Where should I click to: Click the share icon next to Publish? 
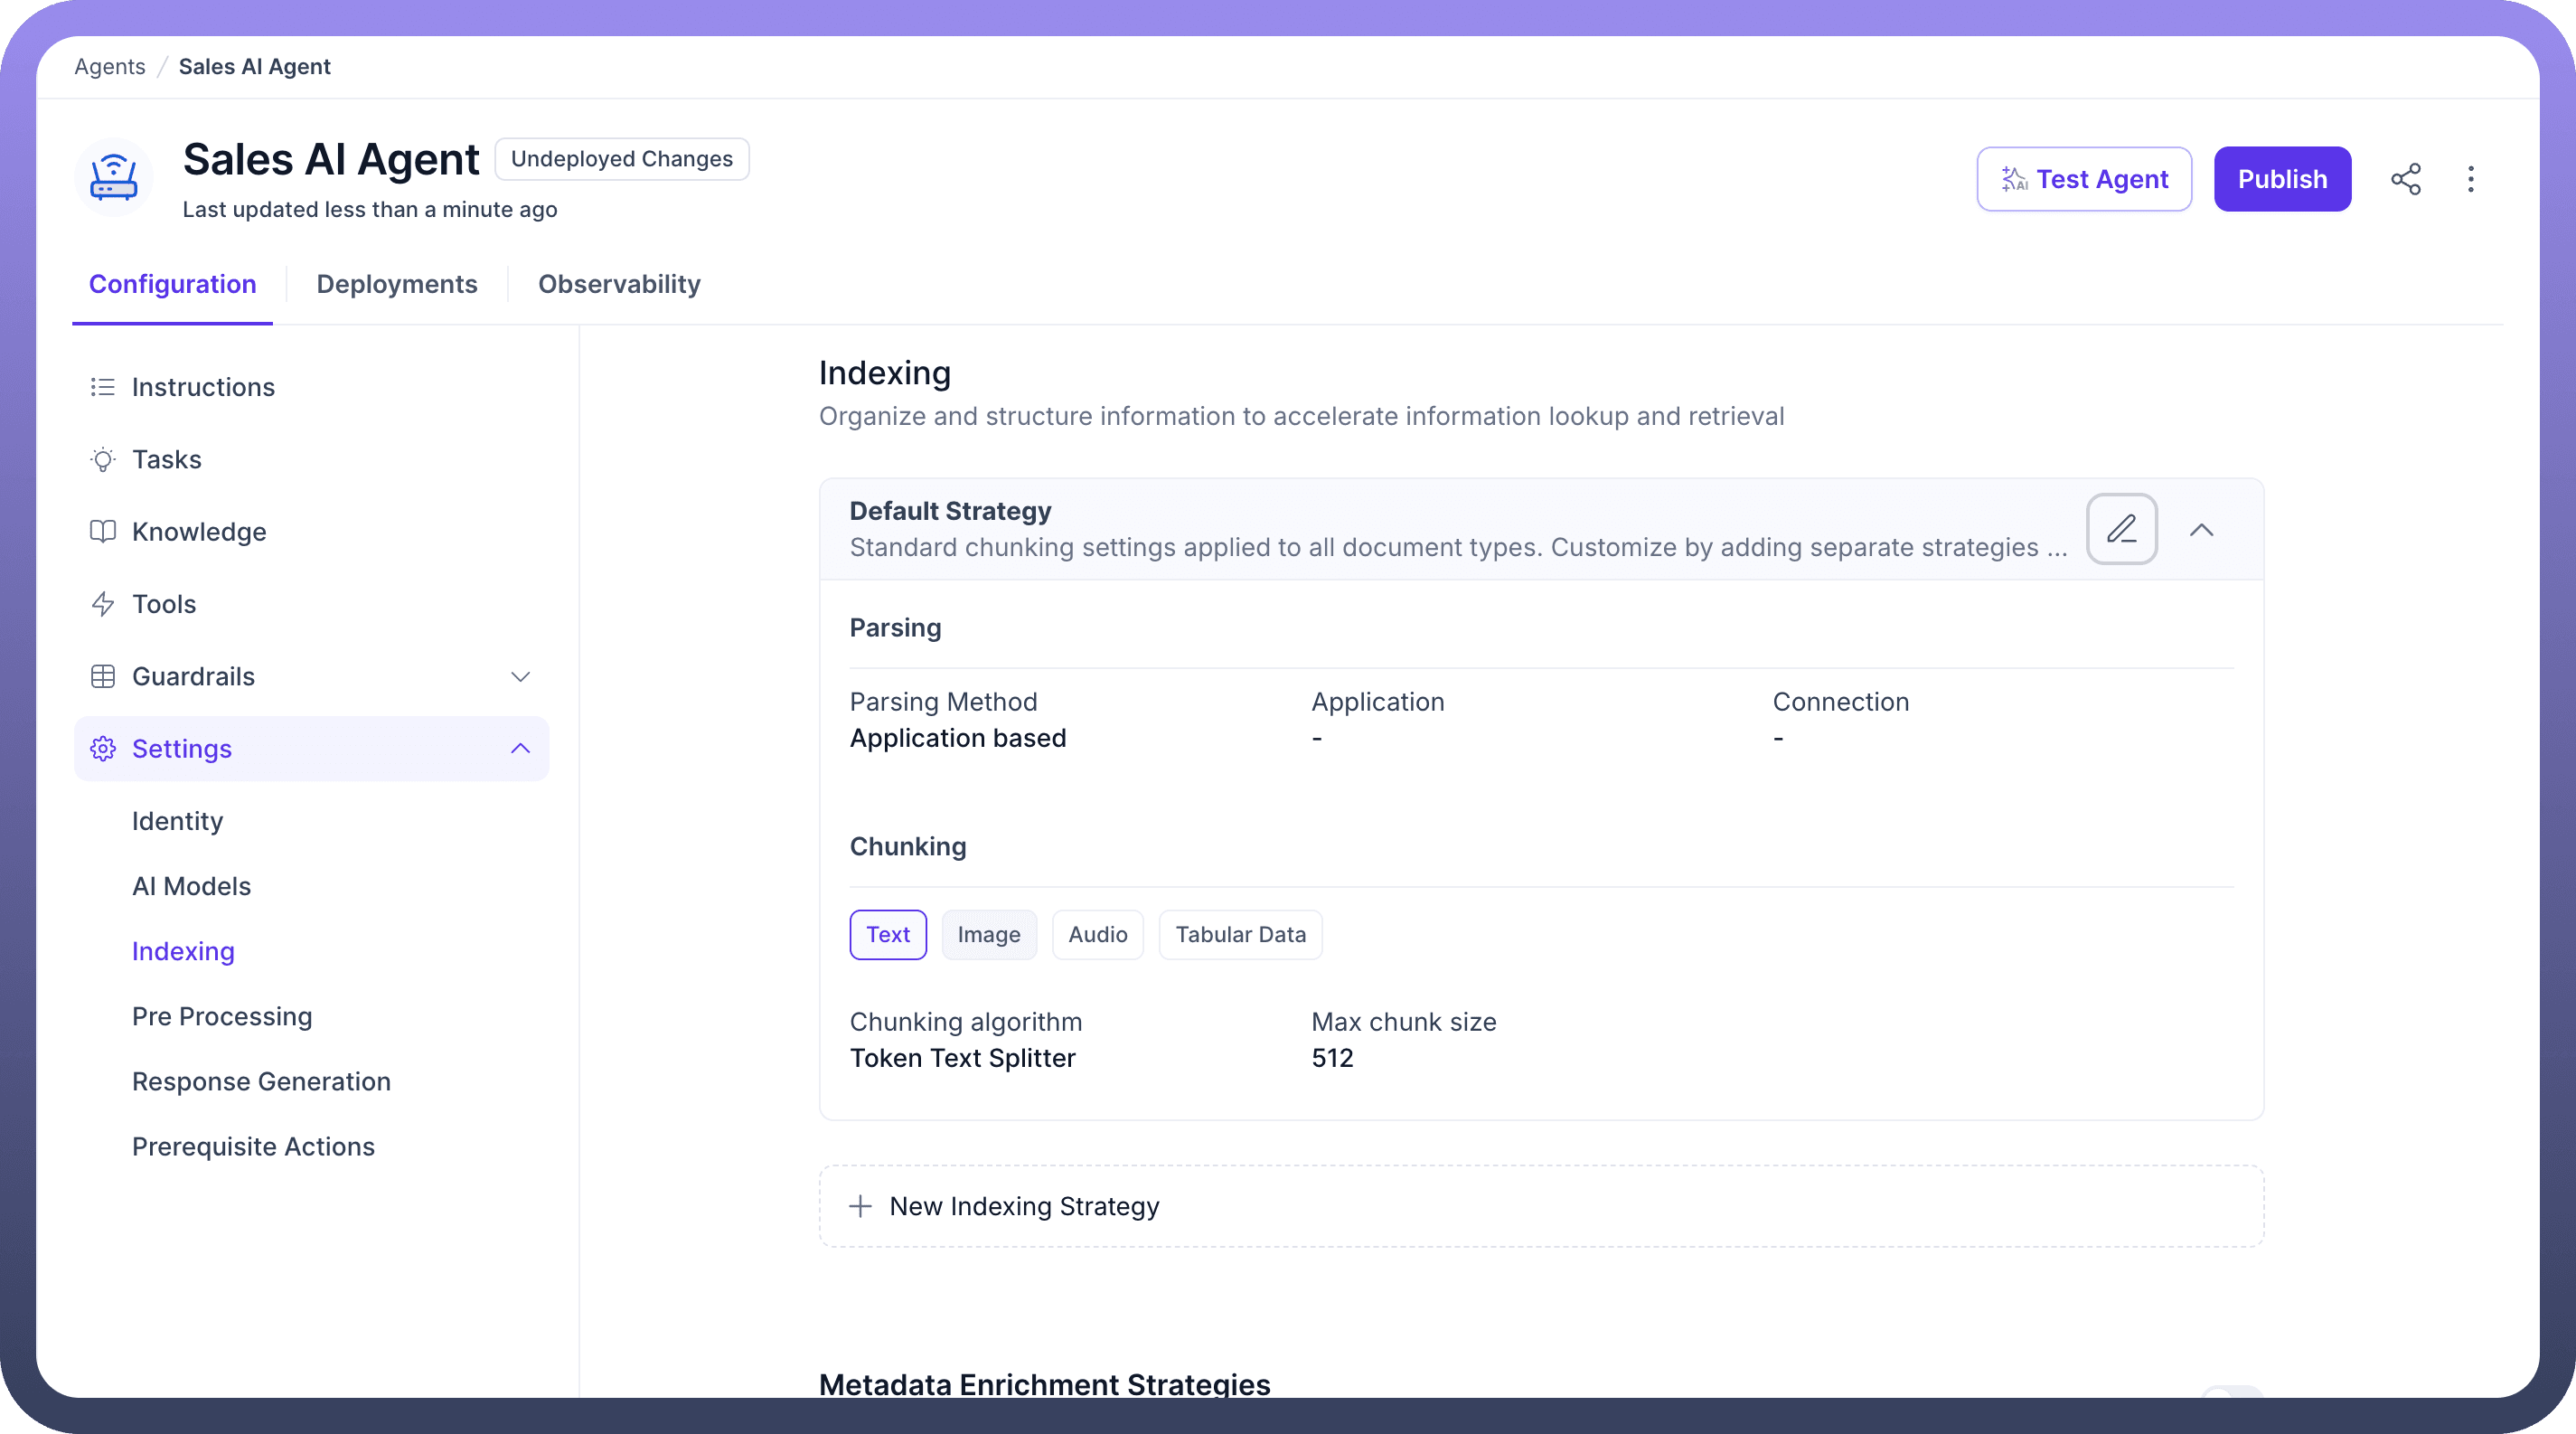[x=2405, y=179]
